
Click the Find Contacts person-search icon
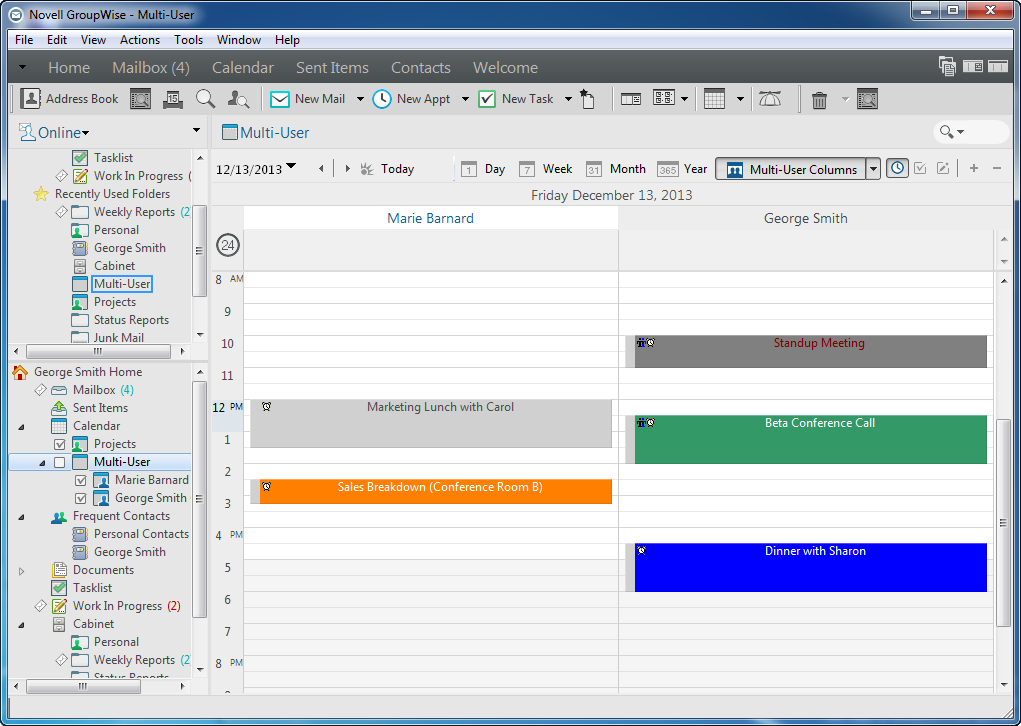pos(238,99)
